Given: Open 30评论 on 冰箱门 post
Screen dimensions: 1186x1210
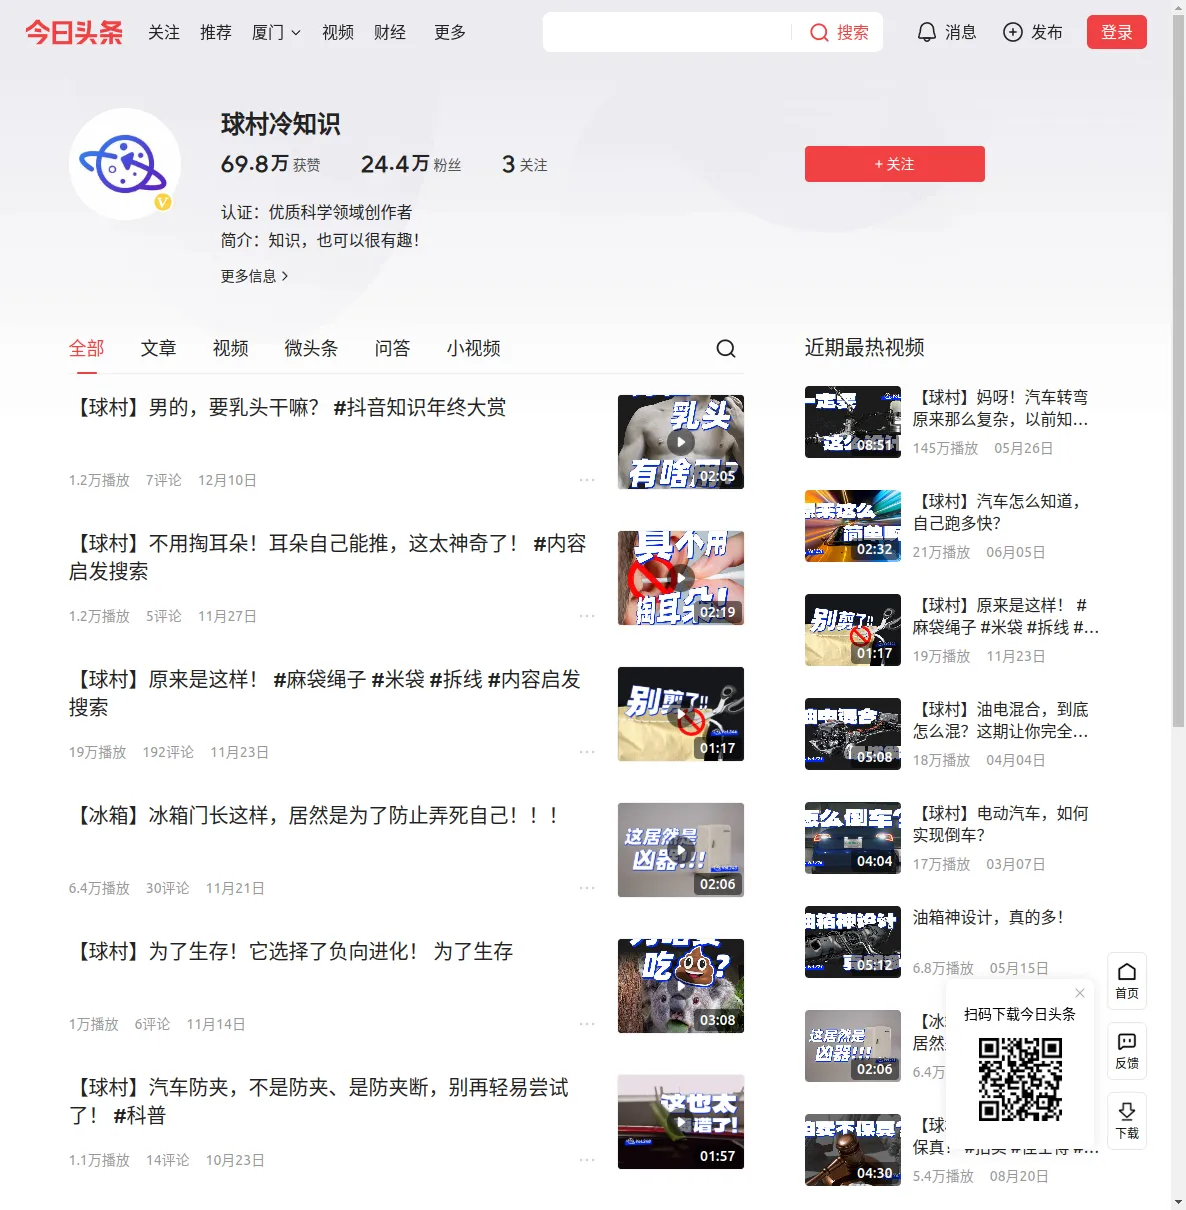Looking at the screenshot, I should [x=168, y=888].
